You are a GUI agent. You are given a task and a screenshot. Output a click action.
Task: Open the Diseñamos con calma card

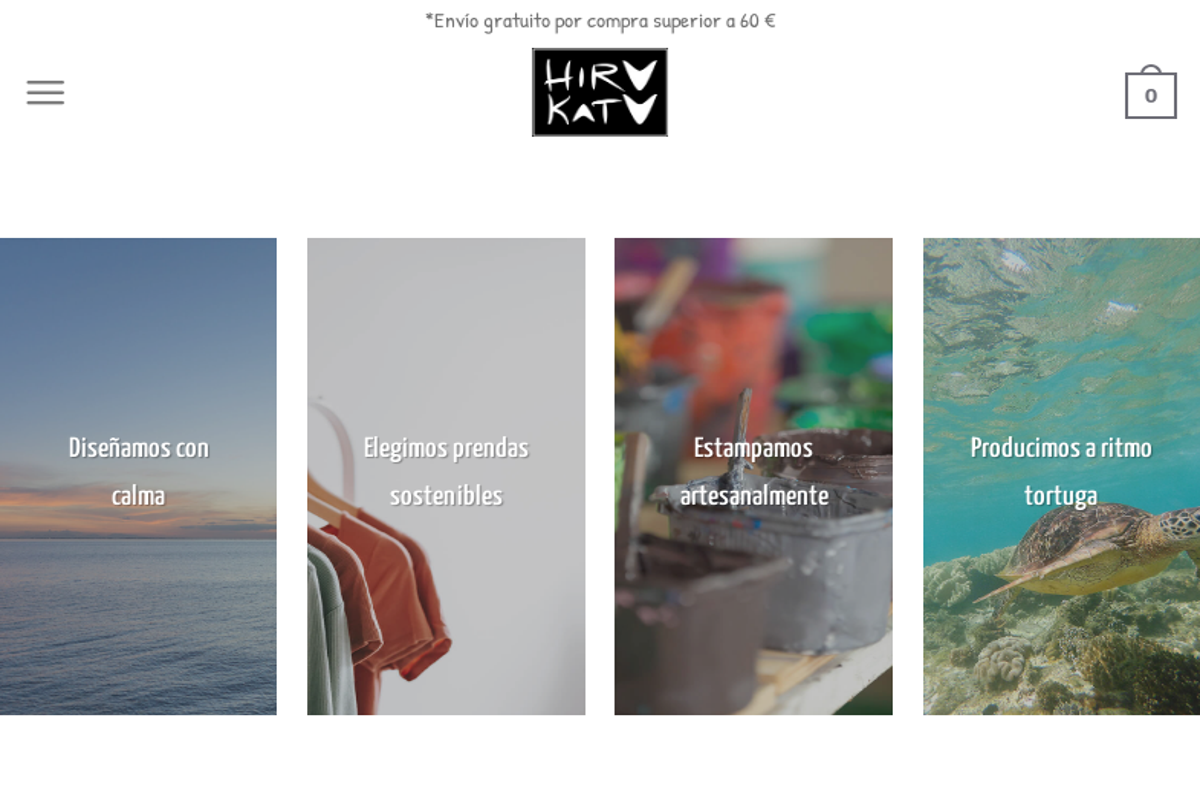click(x=138, y=476)
